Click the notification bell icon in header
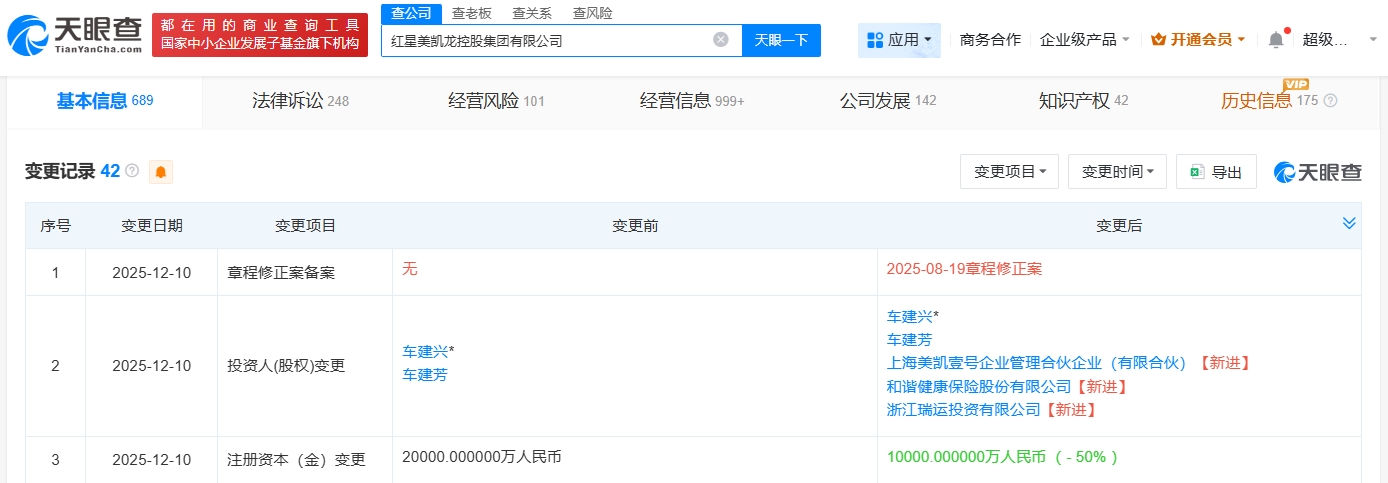This screenshot has width=1388, height=483. pyautogui.click(x=1275, y=40)
